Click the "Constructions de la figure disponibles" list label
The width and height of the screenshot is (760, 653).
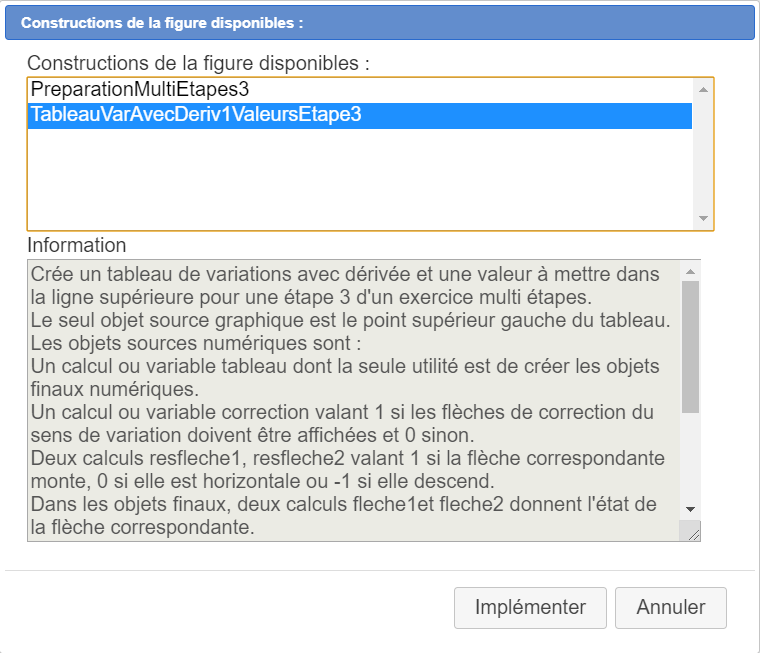click(x=198, y=63)
